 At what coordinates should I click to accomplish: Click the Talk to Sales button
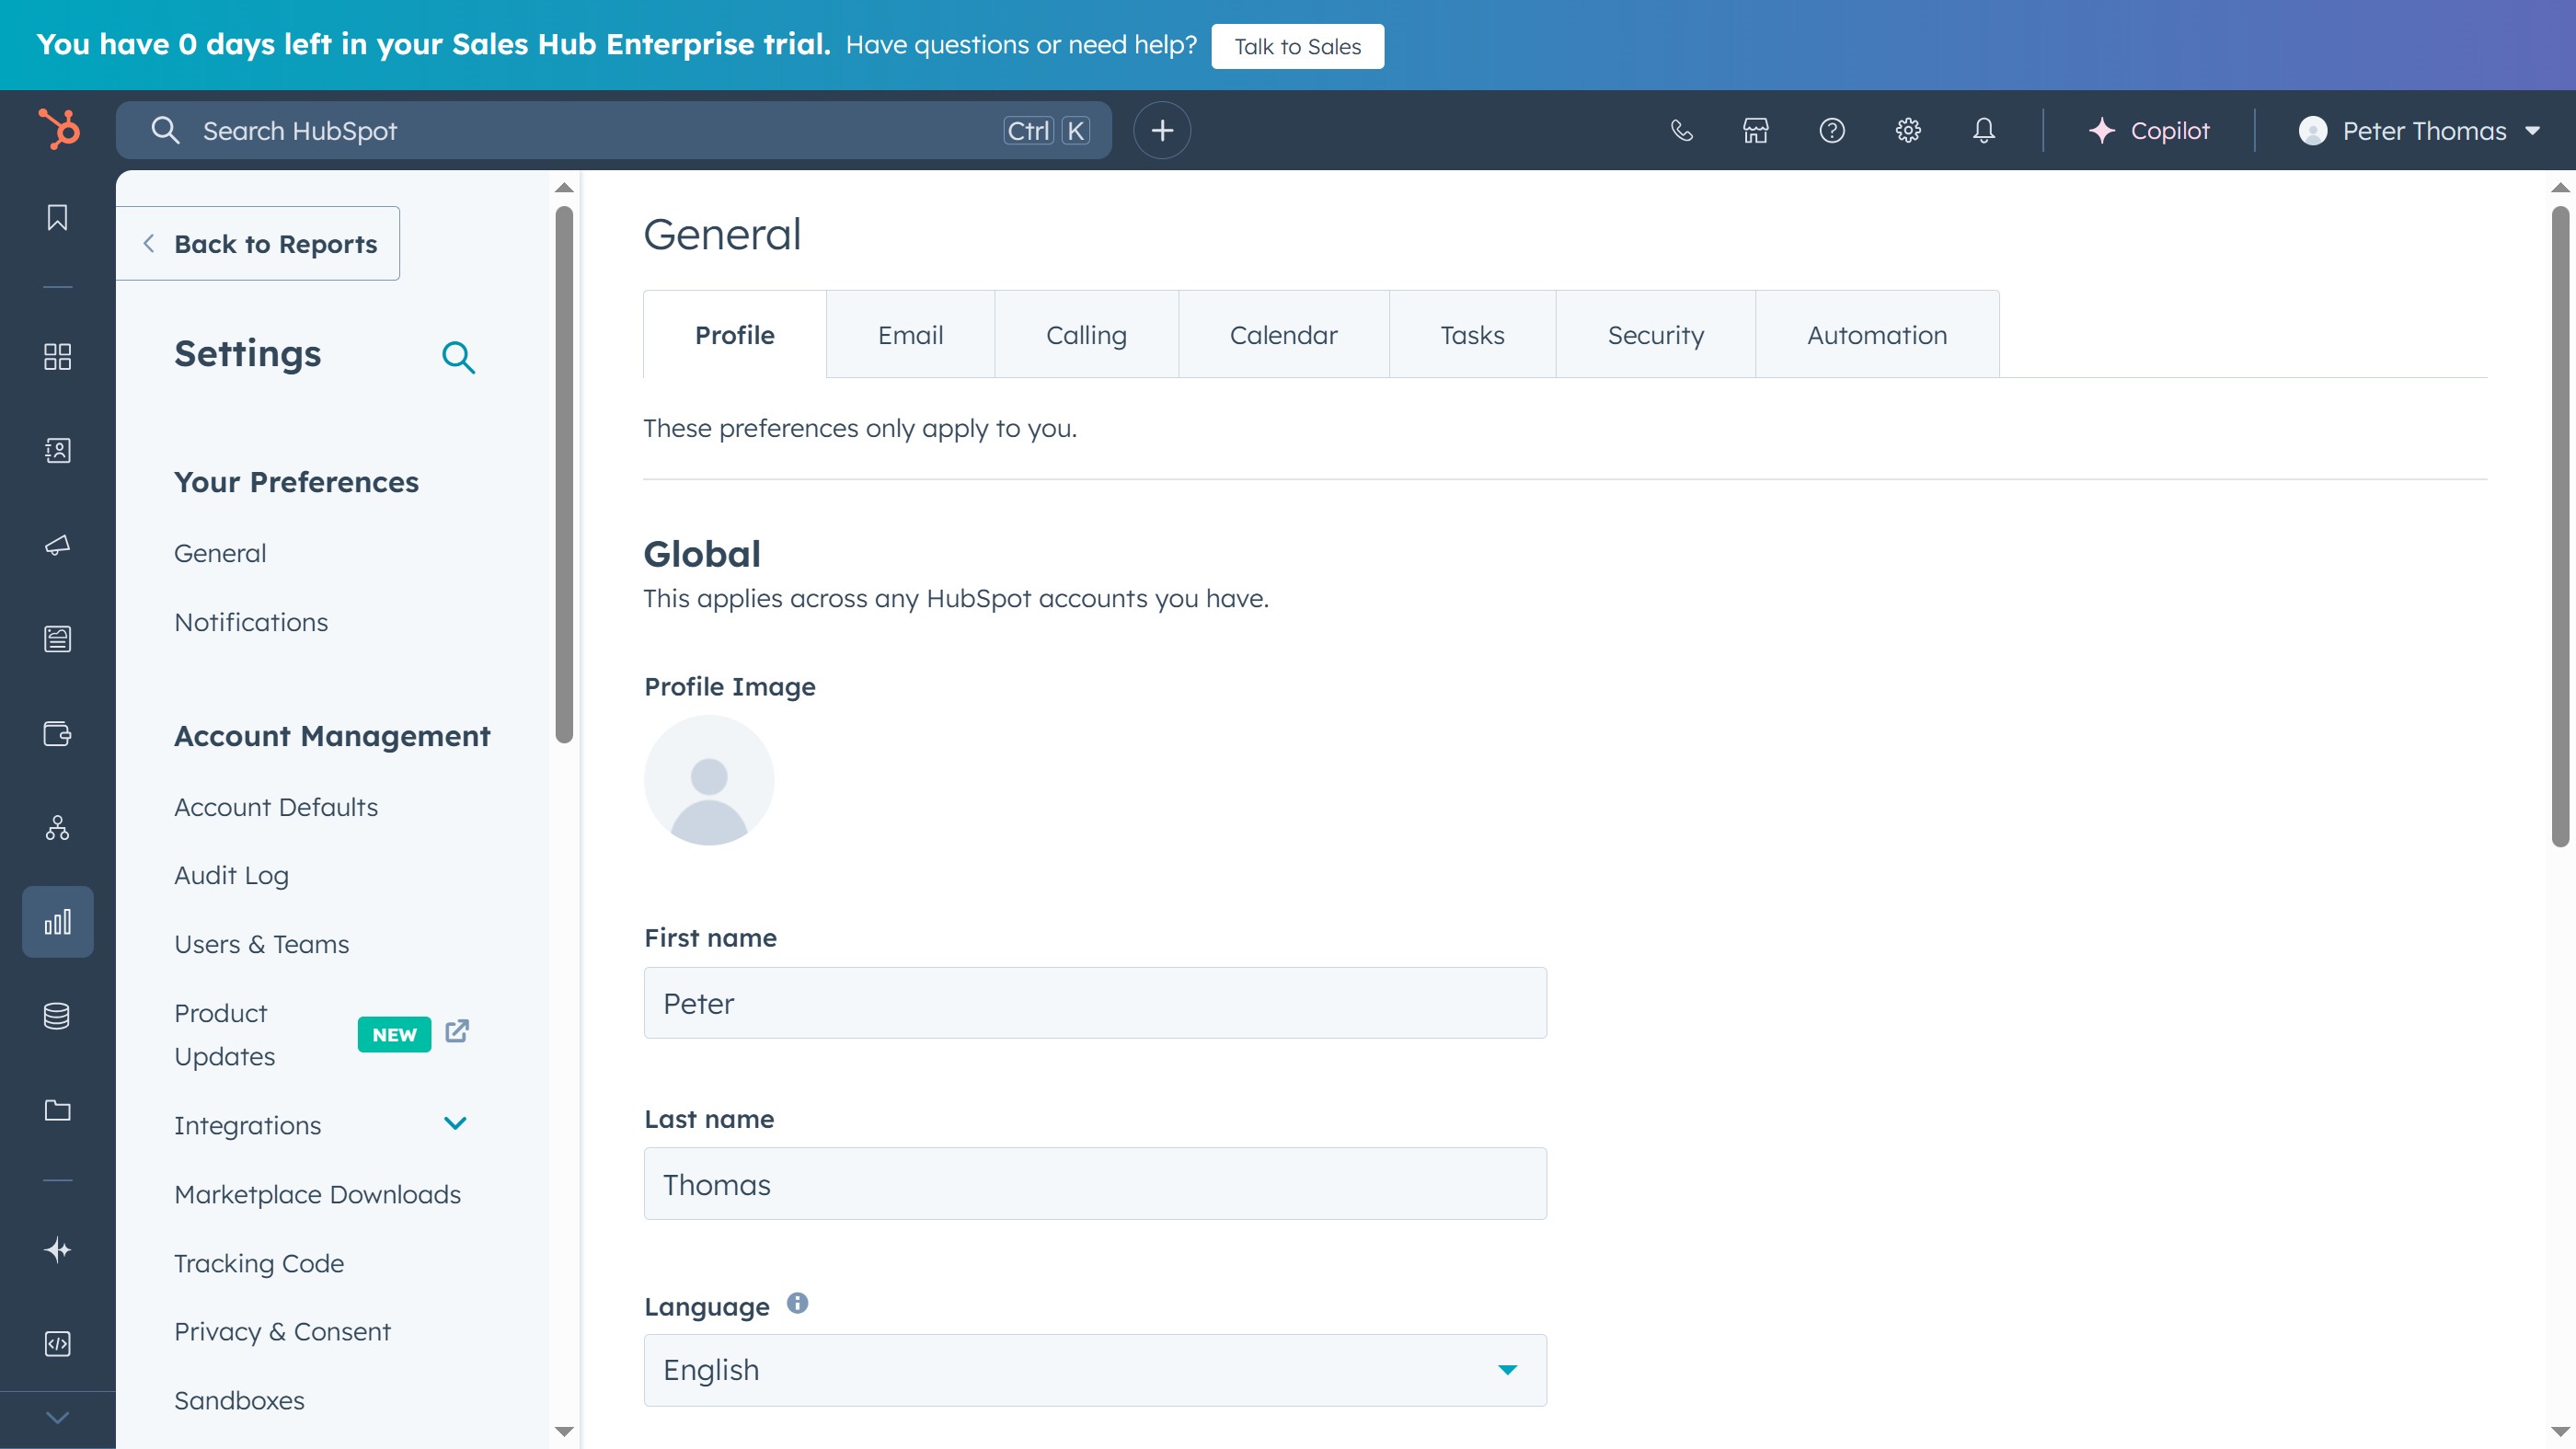point(1297,46)
